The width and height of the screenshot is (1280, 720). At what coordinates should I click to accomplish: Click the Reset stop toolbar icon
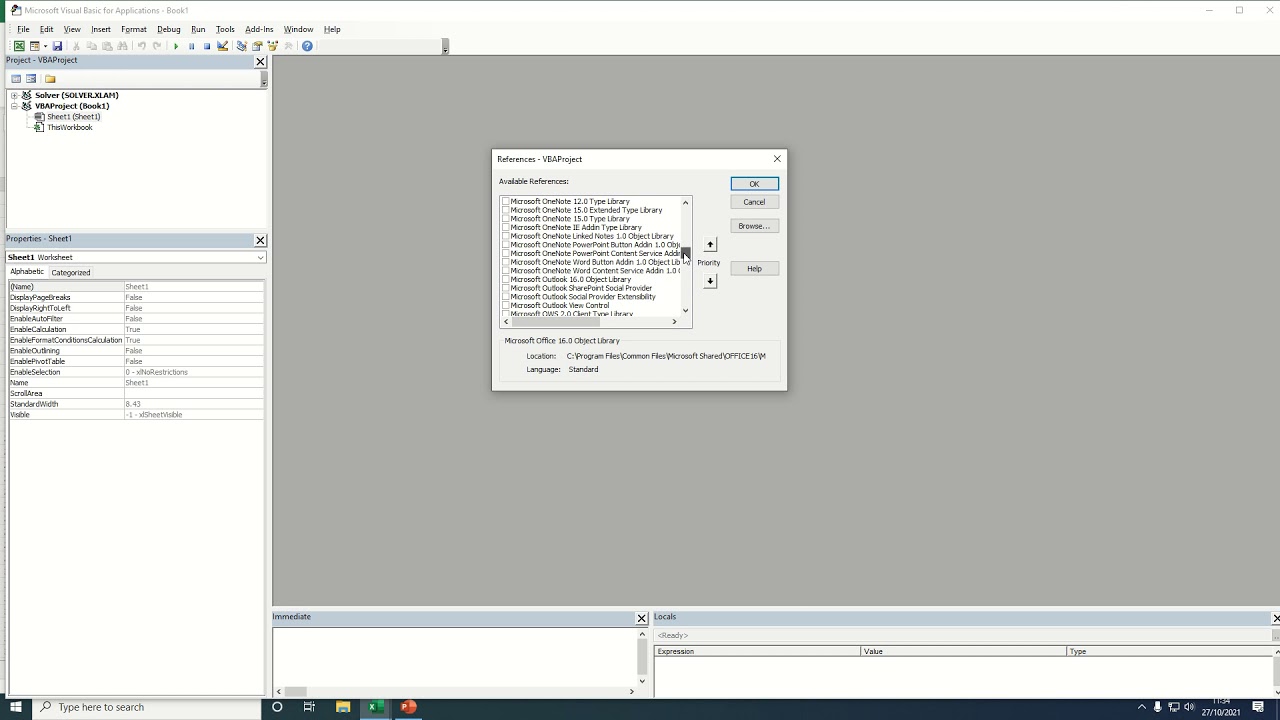point(207,46)
